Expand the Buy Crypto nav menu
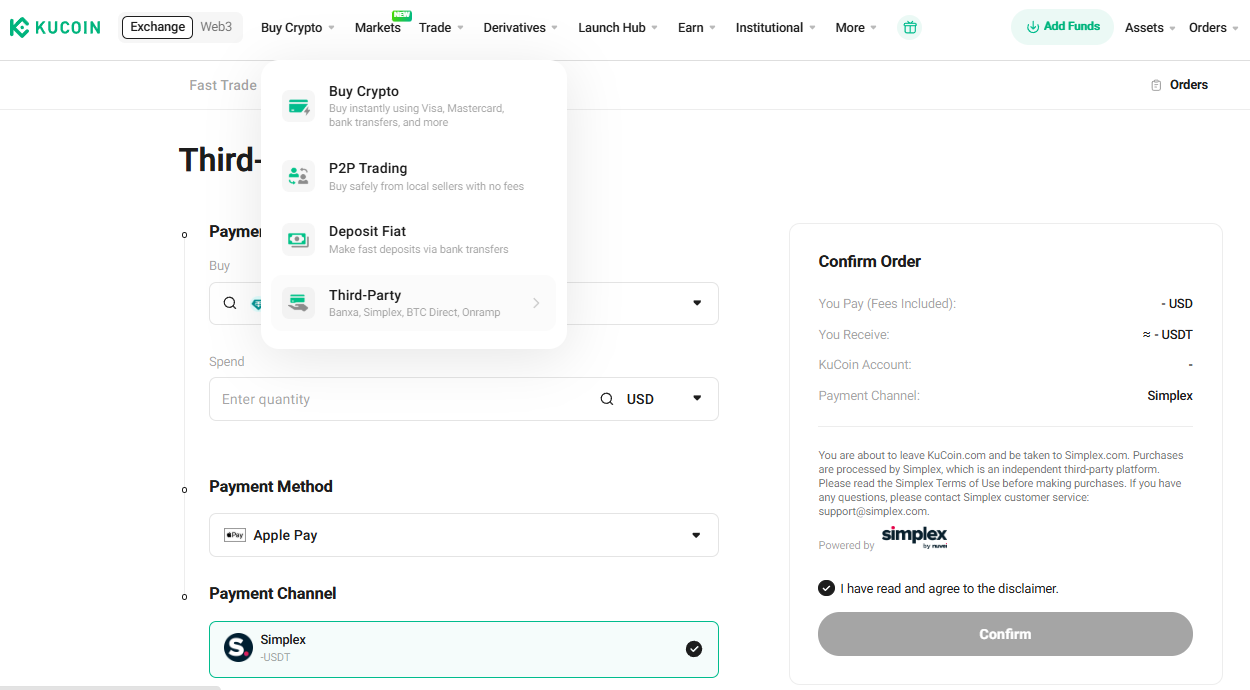The width and height of the screenshot is (1250, 690). click(297, 28)
